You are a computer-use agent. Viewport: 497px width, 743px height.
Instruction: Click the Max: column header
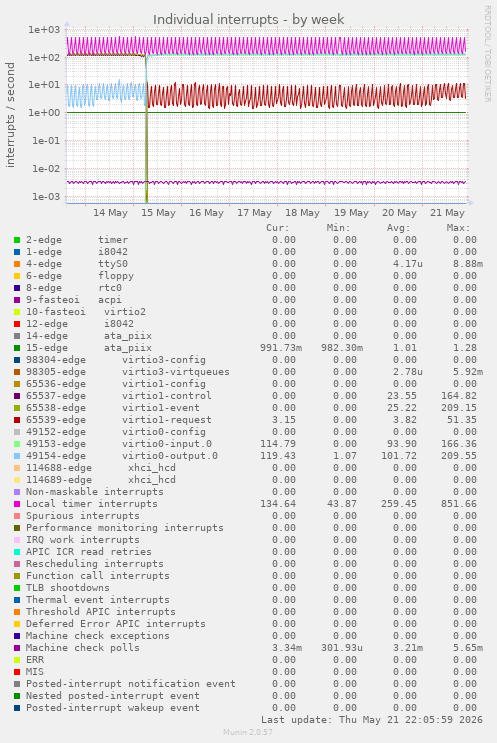(x=458, y=228)
